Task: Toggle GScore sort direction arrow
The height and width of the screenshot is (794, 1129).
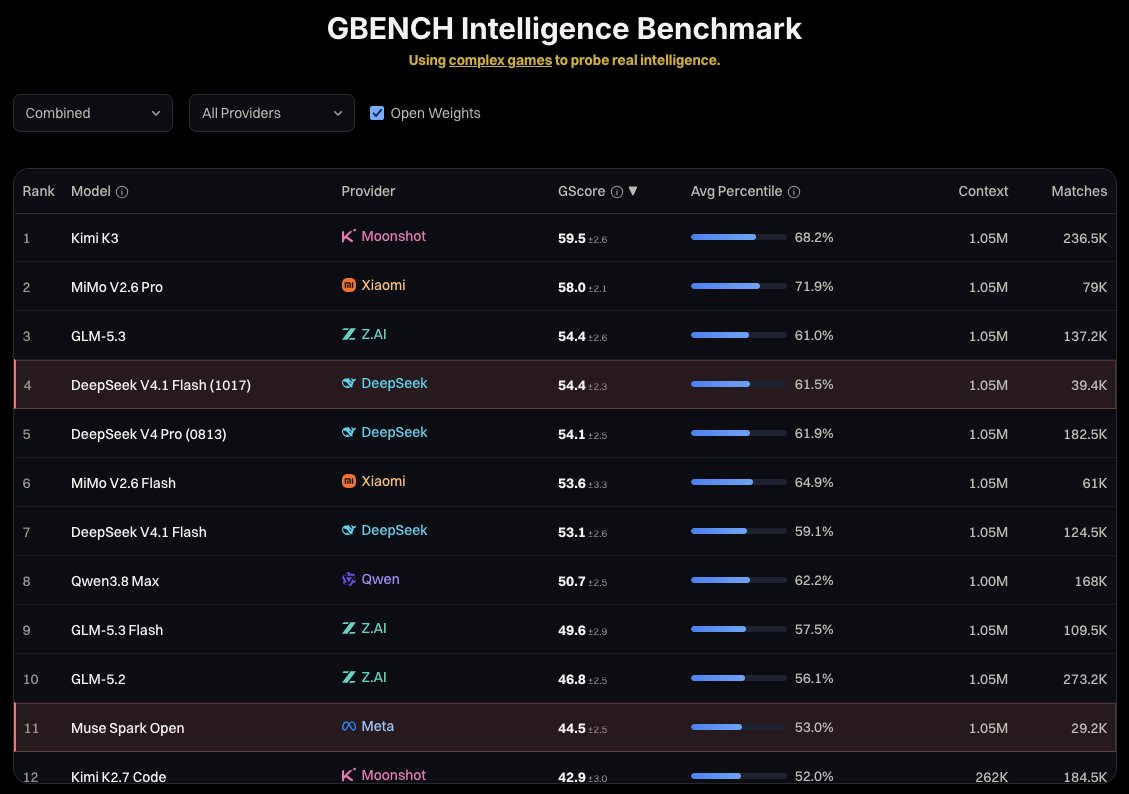Action: coord(633,191)
